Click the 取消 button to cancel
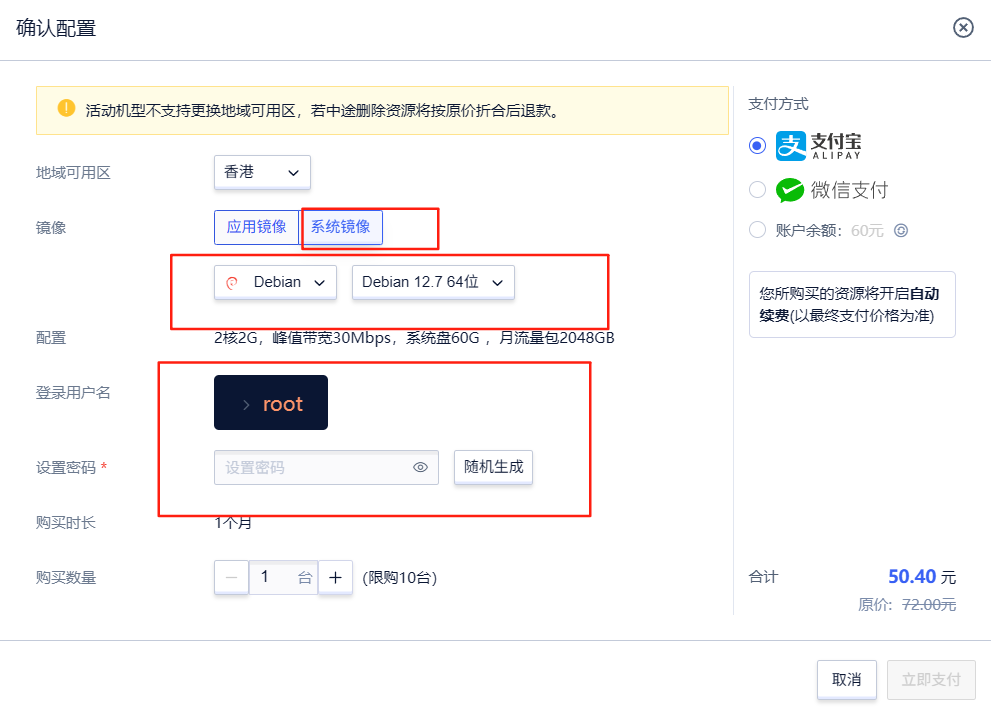The width and height of the screenshot is (991, 715). click(846, 679)
